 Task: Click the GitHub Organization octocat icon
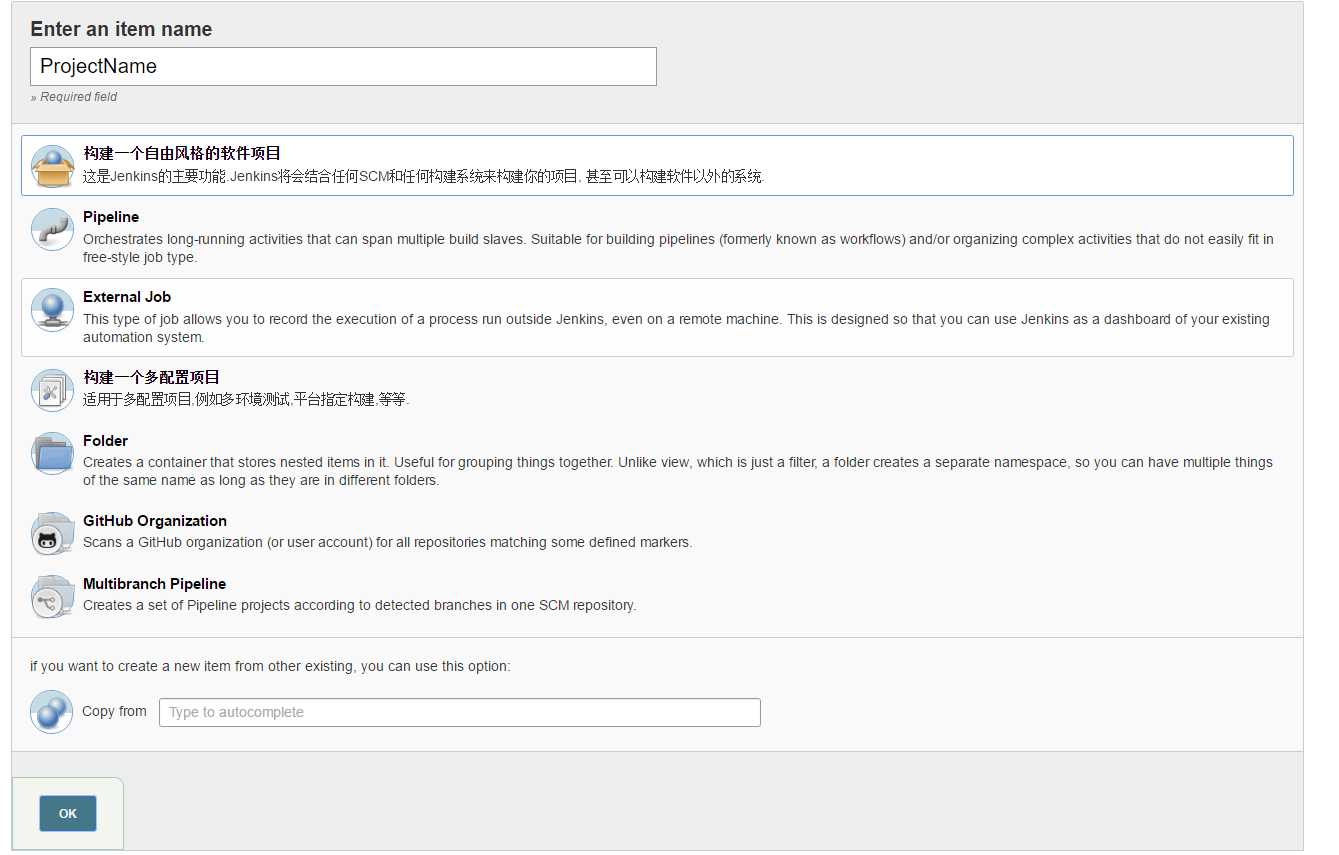click(52, 534)
